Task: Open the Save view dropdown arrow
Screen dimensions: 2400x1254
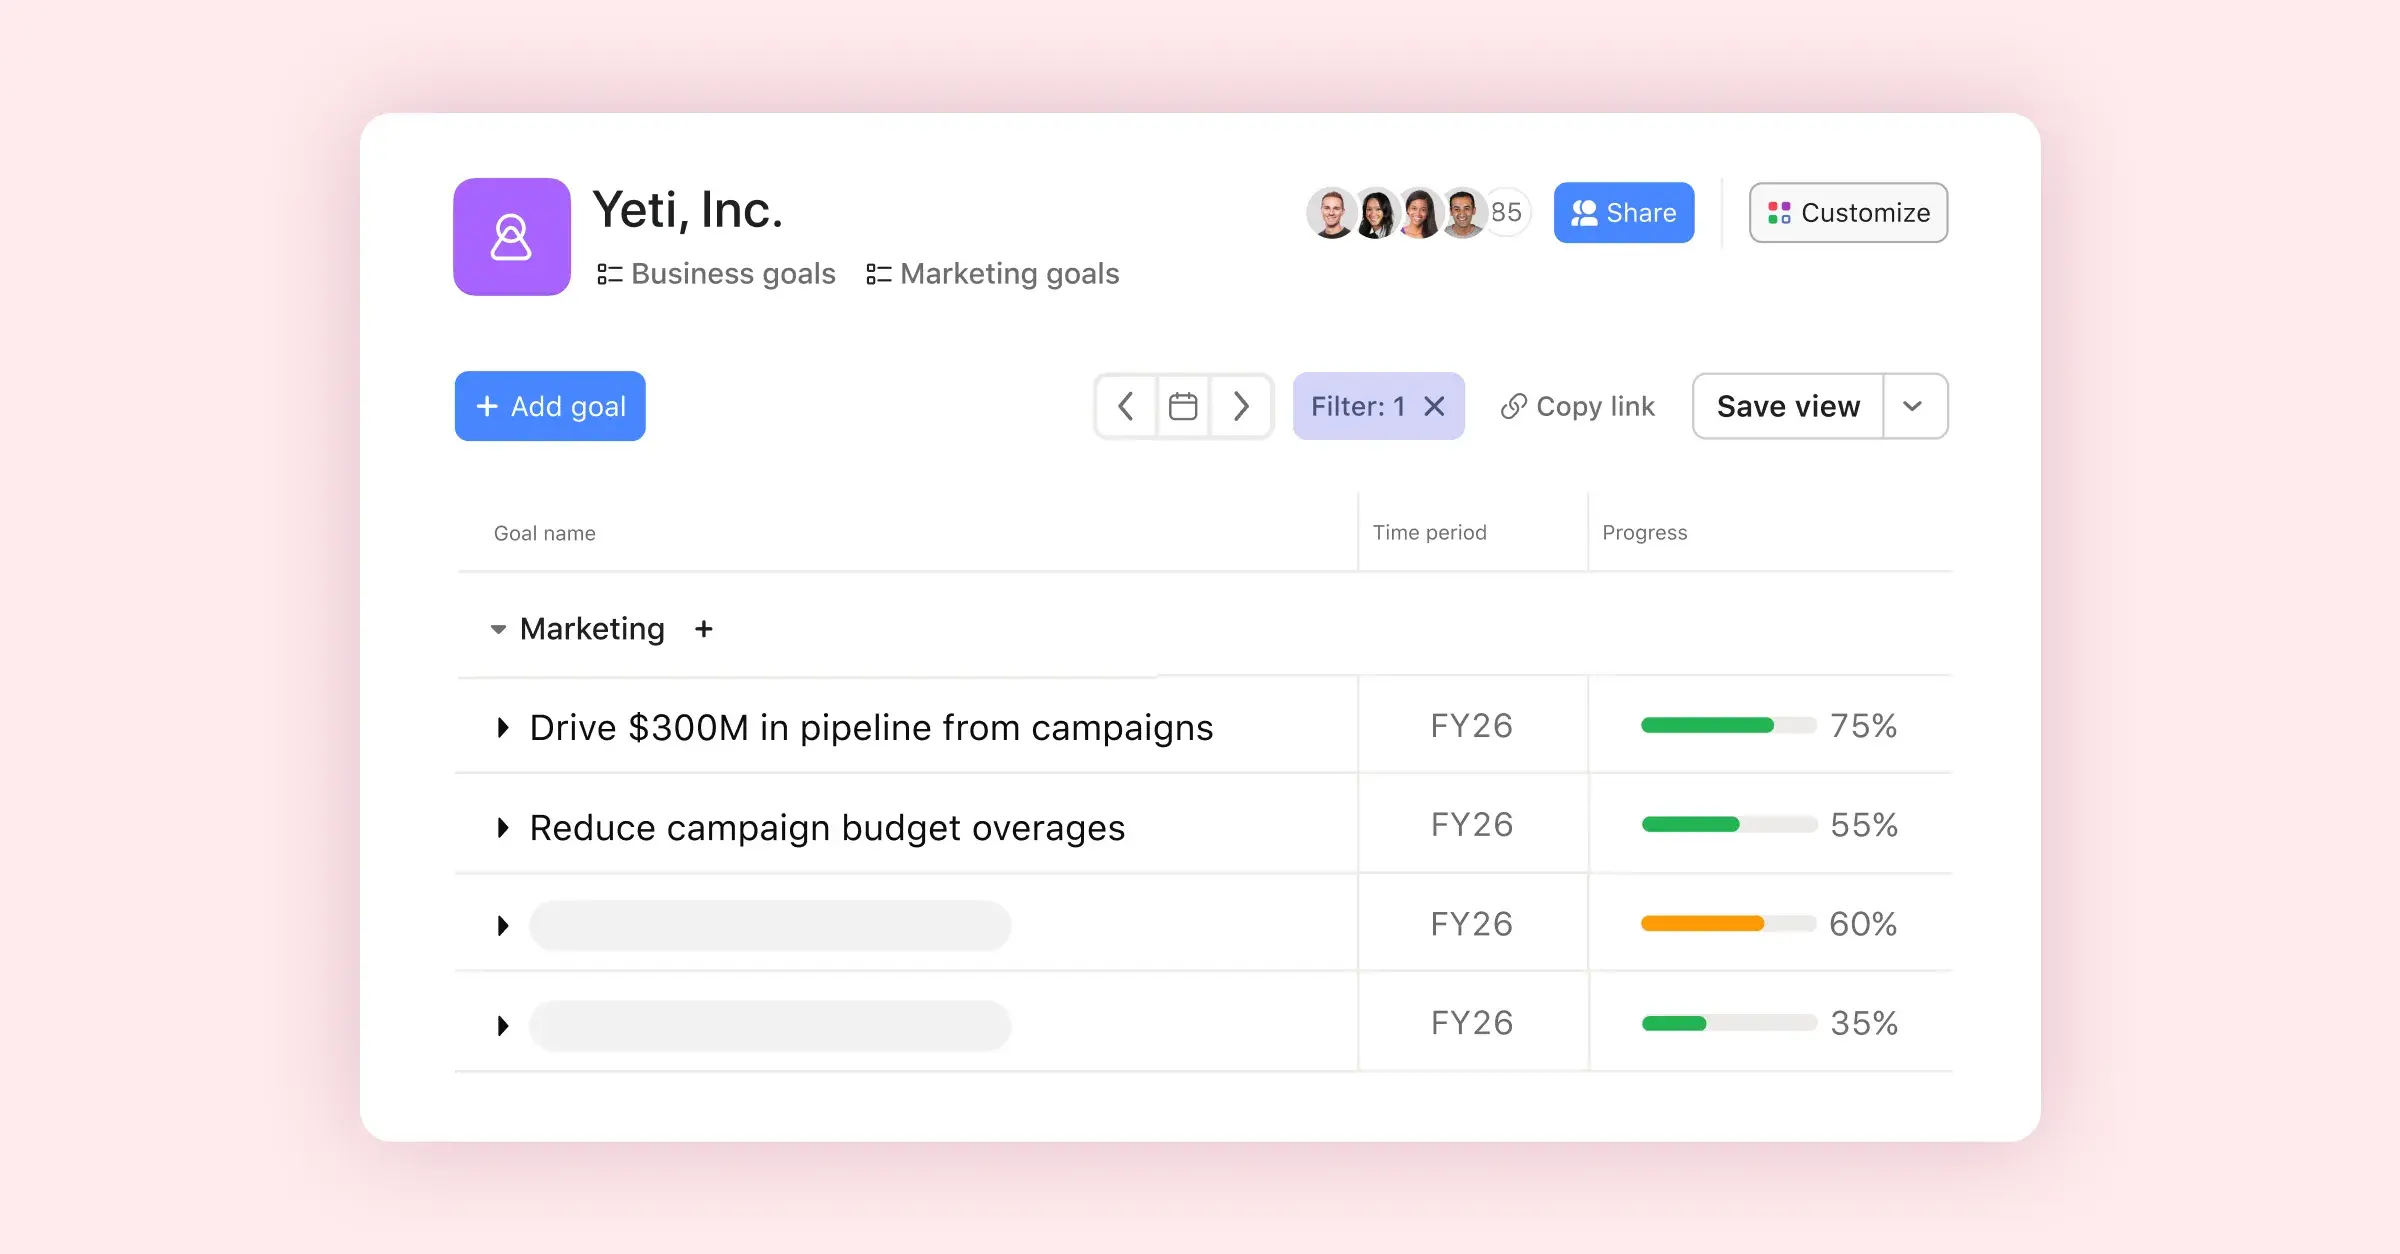Action: click(1915, 406)
